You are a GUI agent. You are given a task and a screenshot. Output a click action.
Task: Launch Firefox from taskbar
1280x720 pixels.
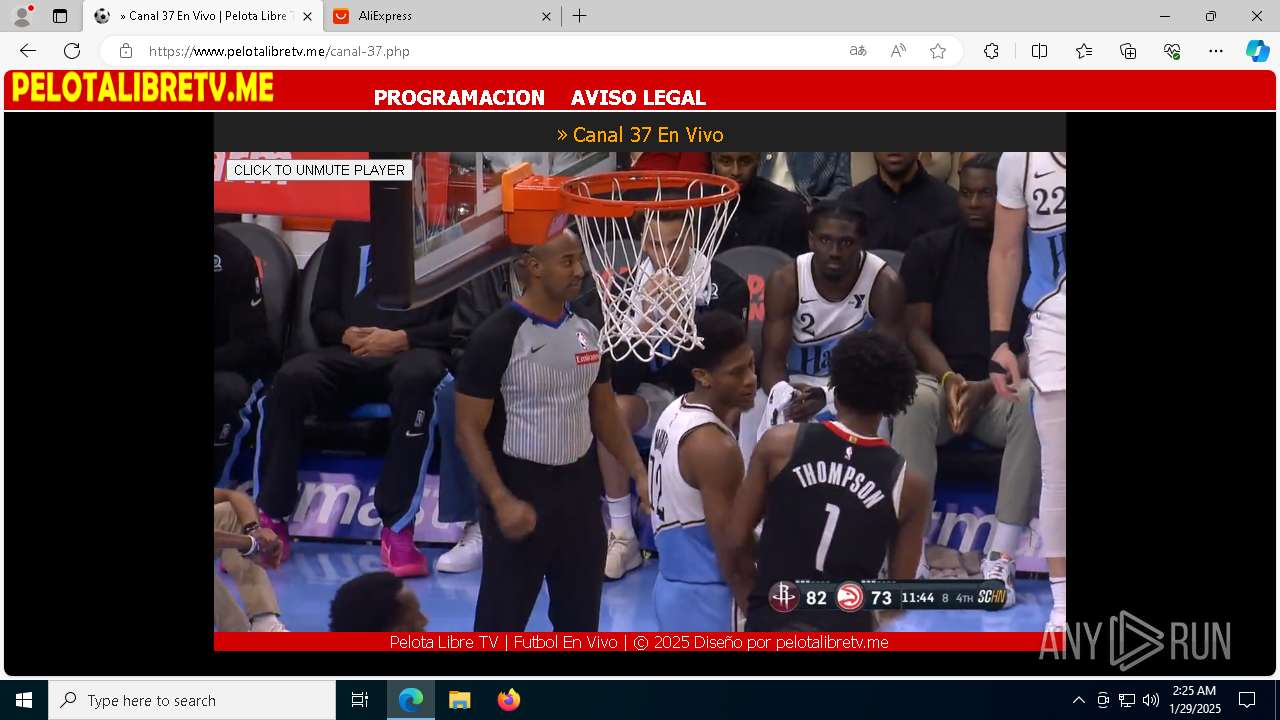click(508, 700)
